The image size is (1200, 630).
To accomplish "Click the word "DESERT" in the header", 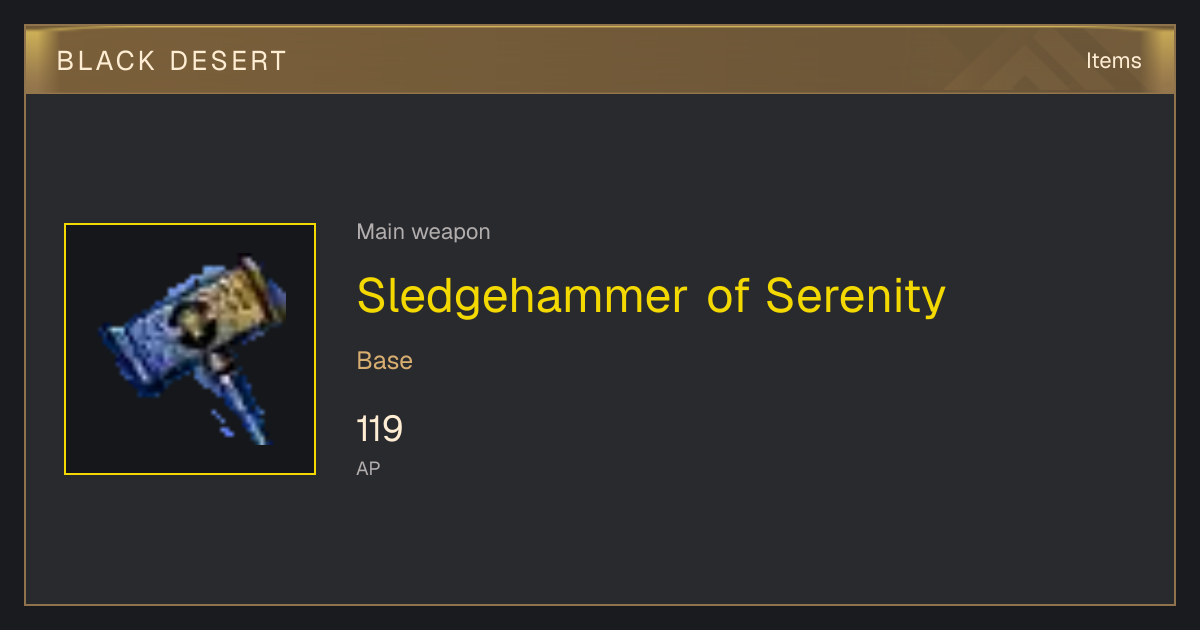I will [228, 61].
